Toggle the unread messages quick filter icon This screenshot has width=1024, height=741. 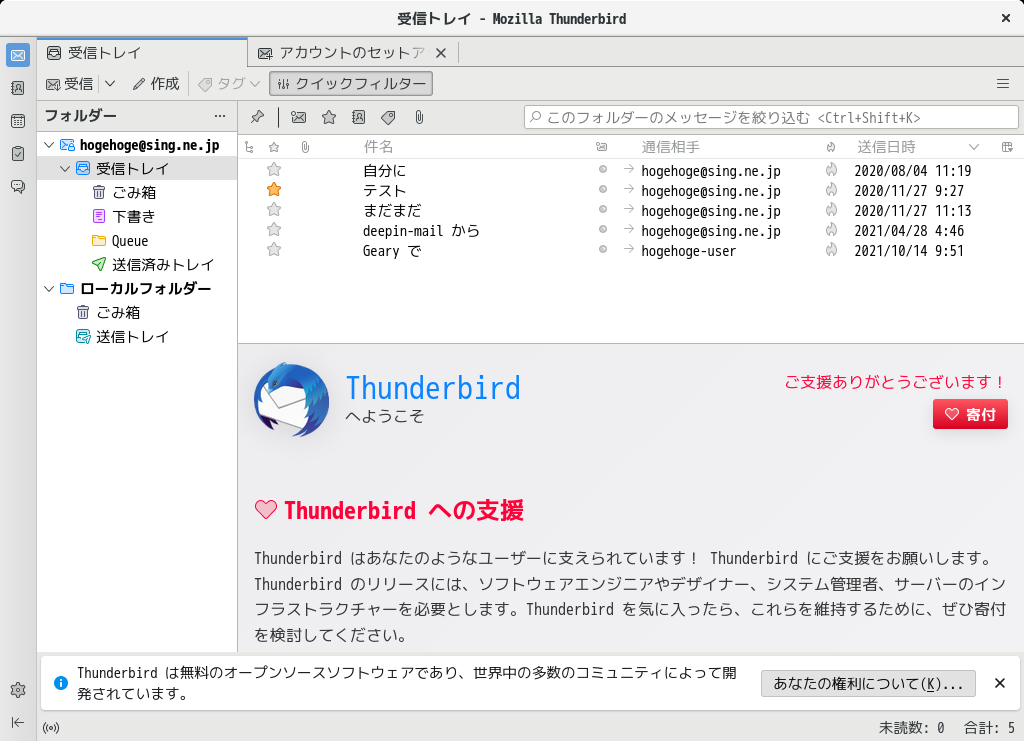(298, 118)
